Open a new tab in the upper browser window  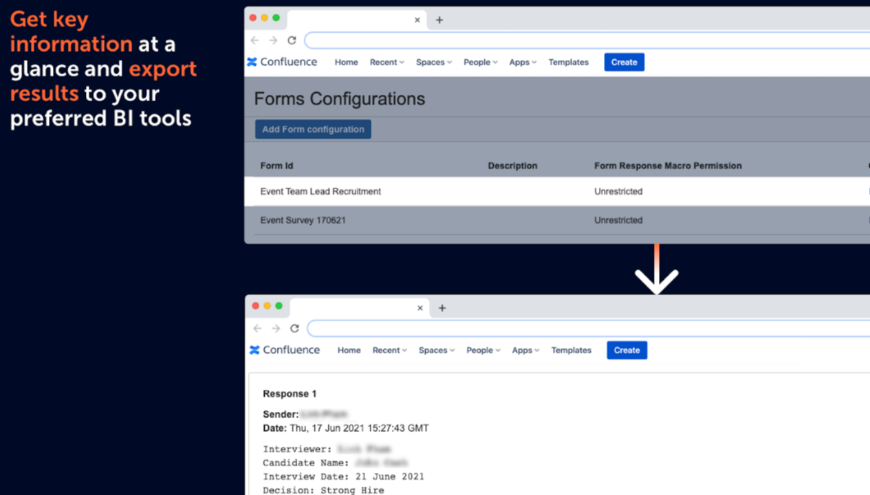[439, 20]
